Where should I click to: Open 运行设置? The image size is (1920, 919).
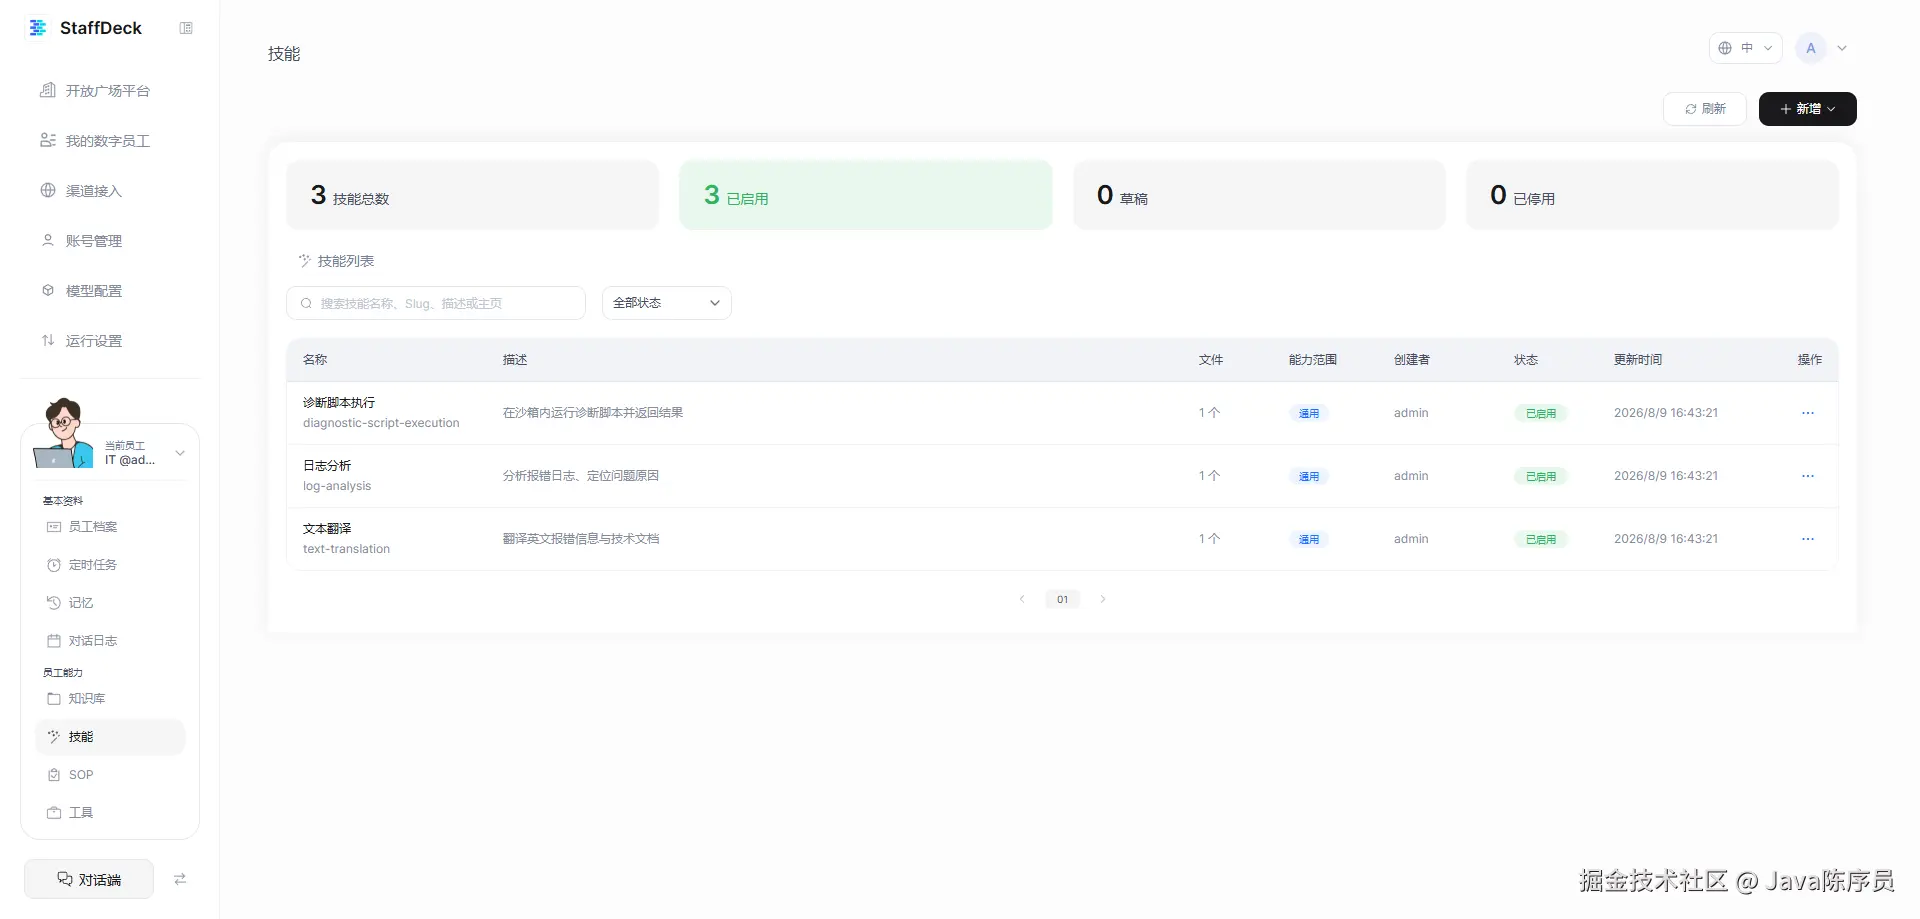(81, 341)
